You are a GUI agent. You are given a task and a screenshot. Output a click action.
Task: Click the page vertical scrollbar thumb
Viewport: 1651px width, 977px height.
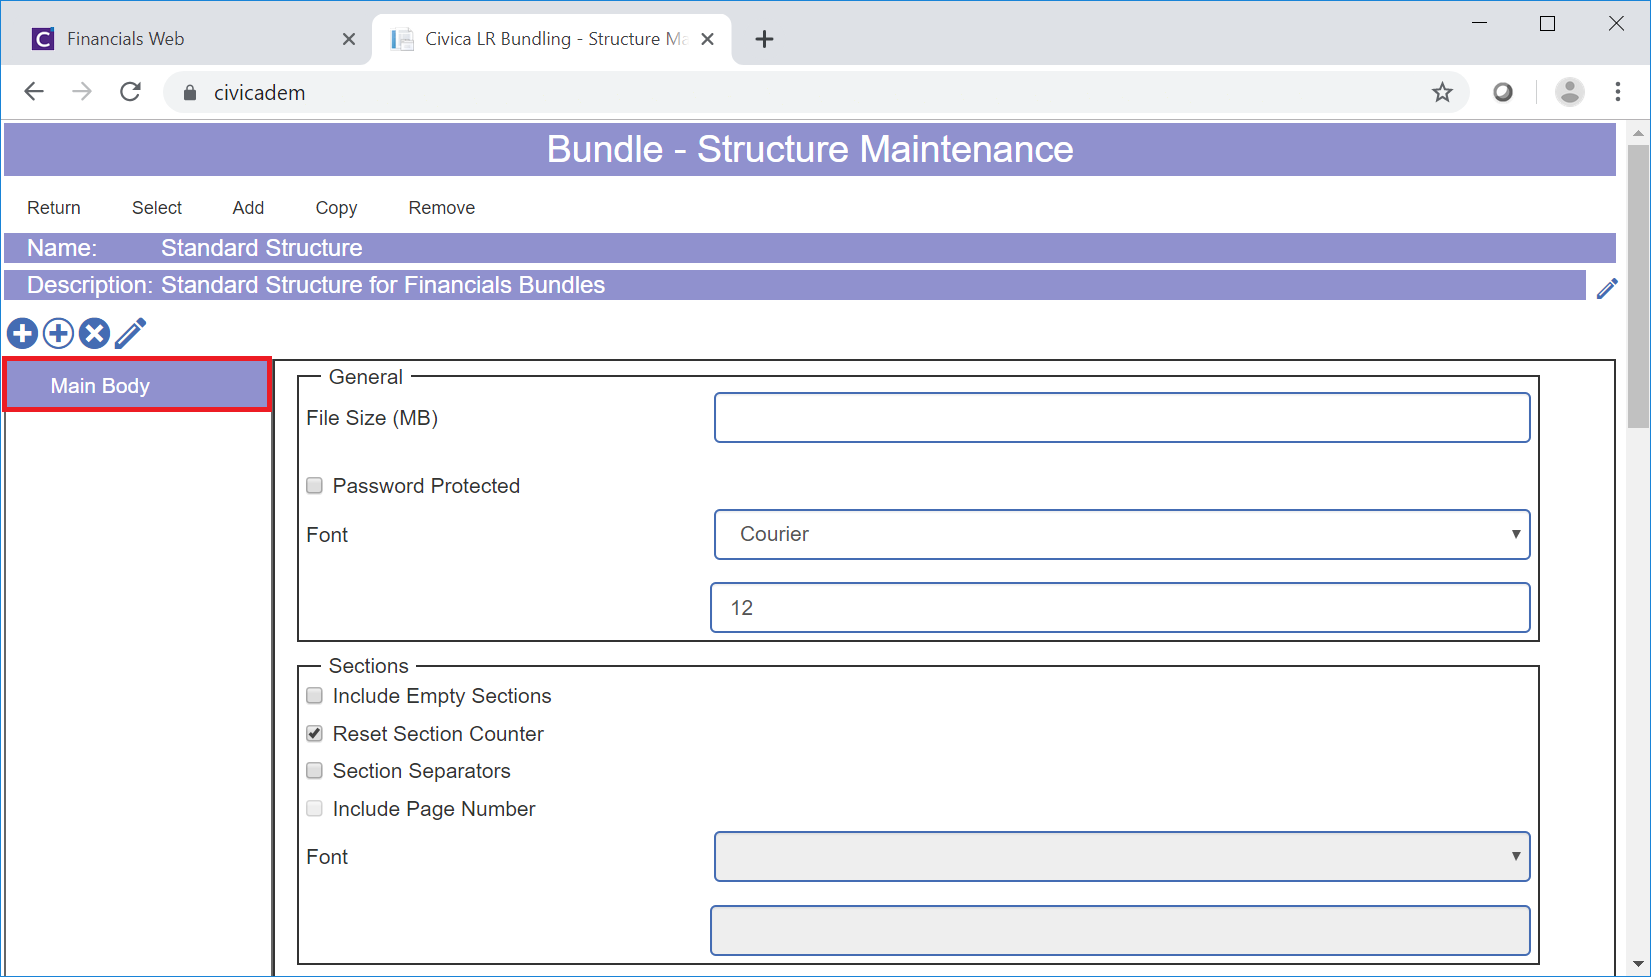(x=1638, y=286)
